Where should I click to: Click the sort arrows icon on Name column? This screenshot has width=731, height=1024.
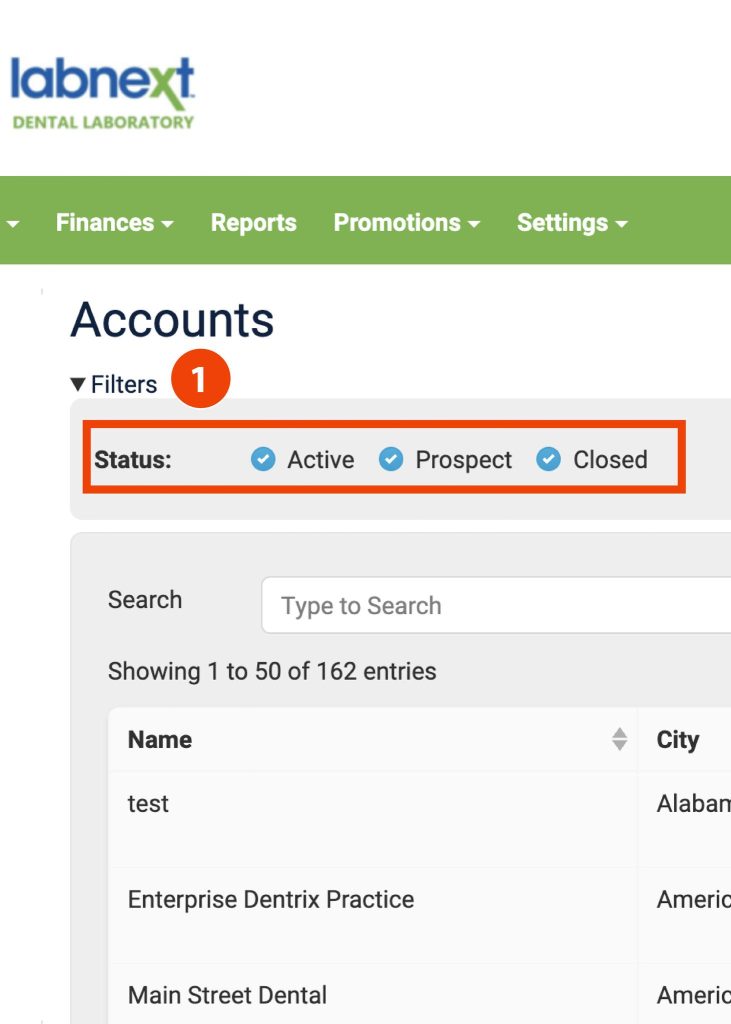[x=616, y=740]
